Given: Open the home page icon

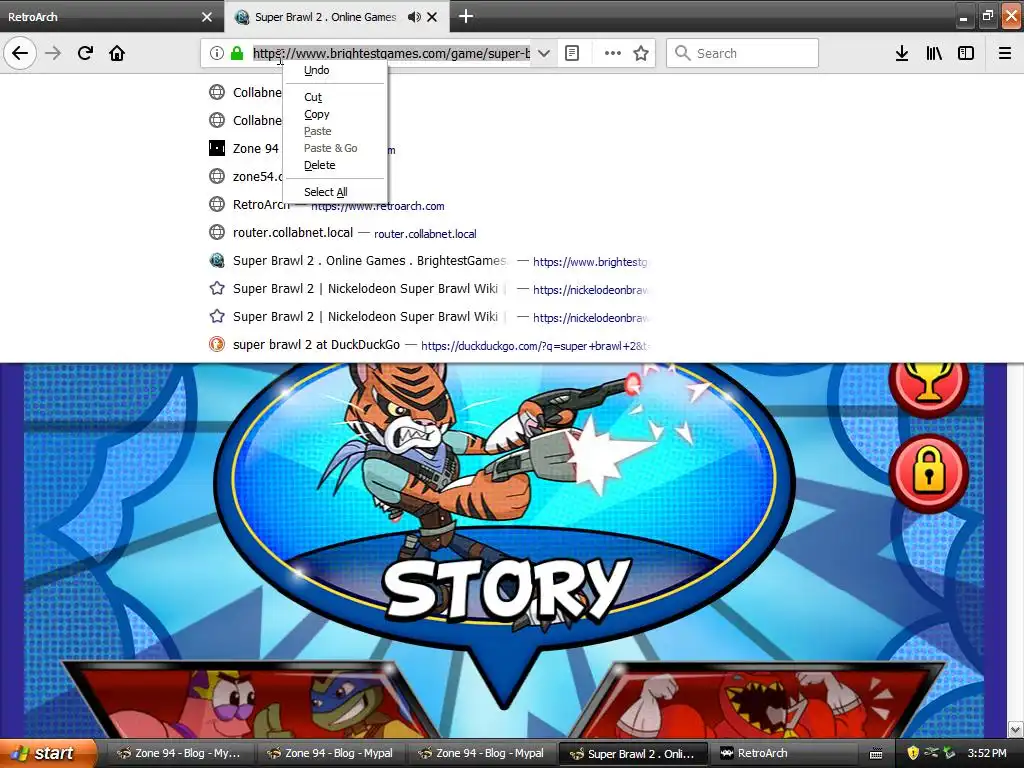Looking at the screenshot, I should (117, 53).
